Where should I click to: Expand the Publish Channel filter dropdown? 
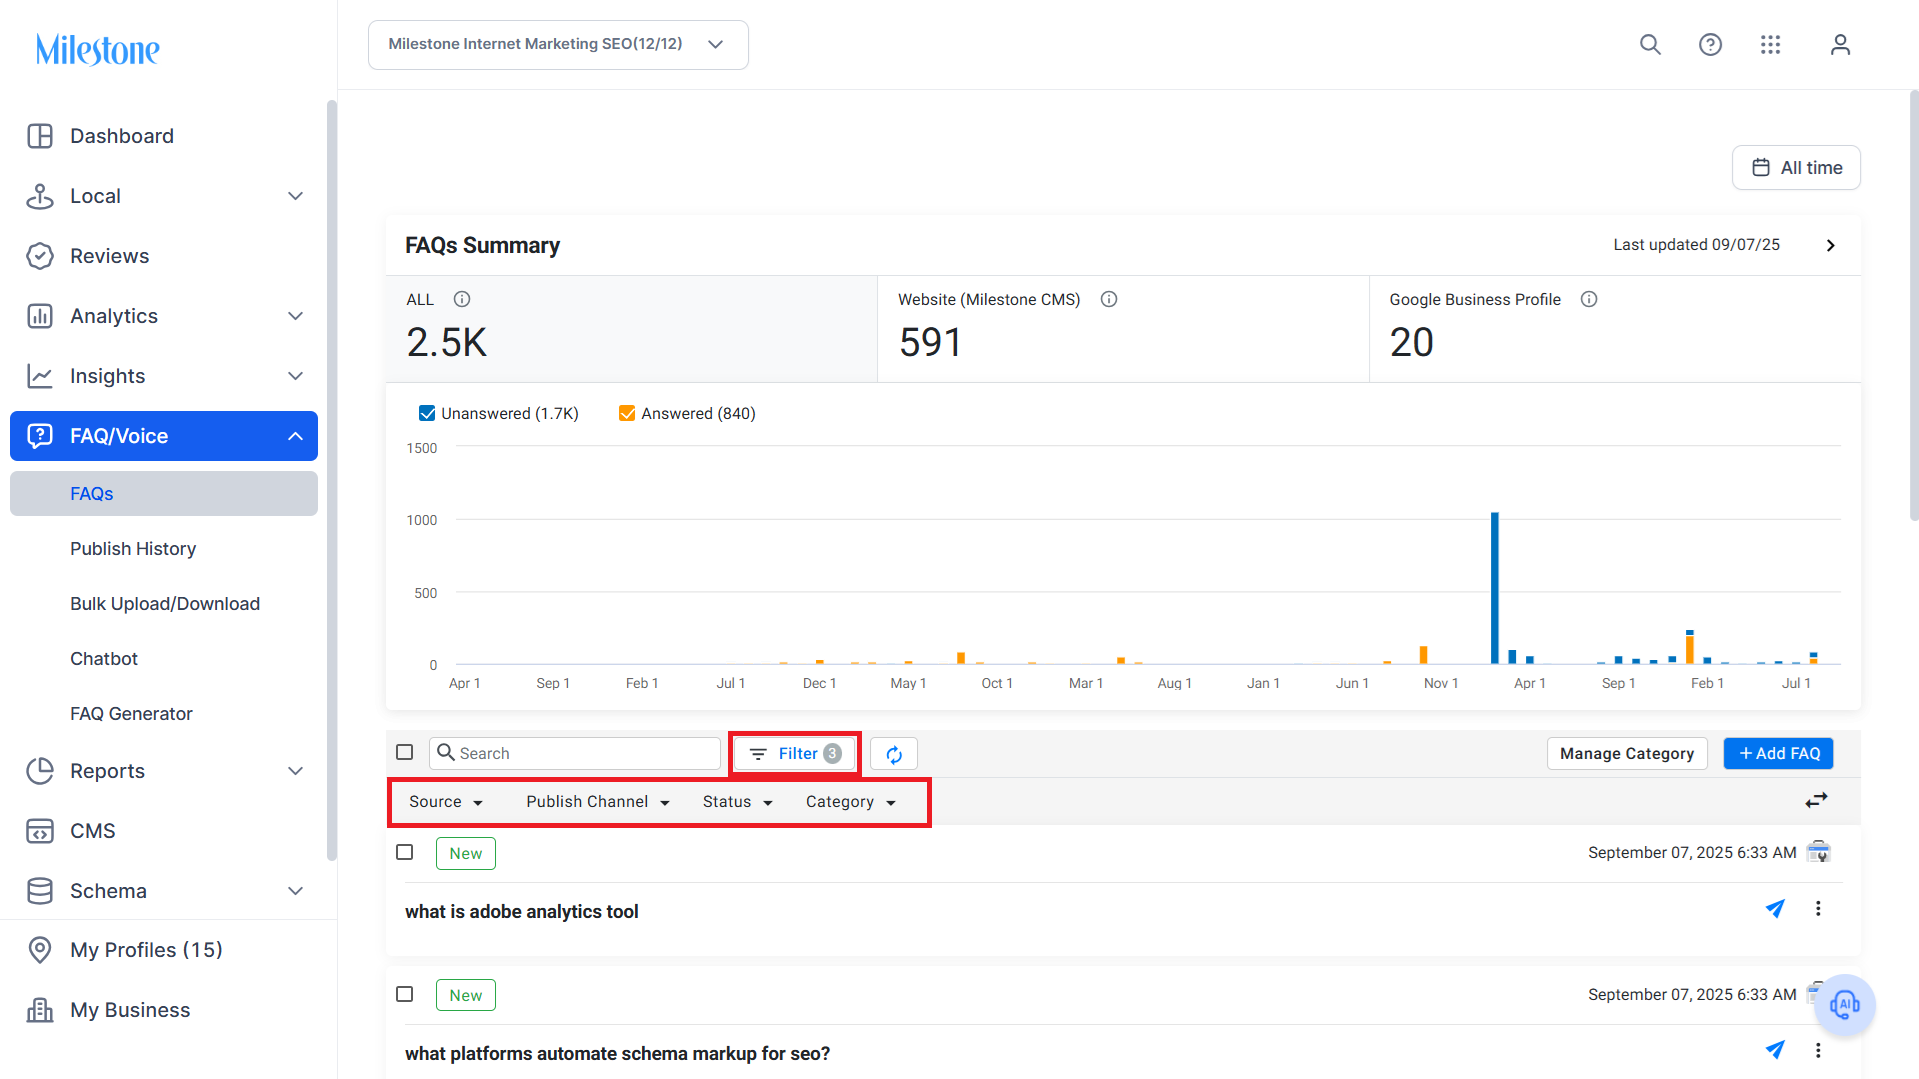(598, 802)
